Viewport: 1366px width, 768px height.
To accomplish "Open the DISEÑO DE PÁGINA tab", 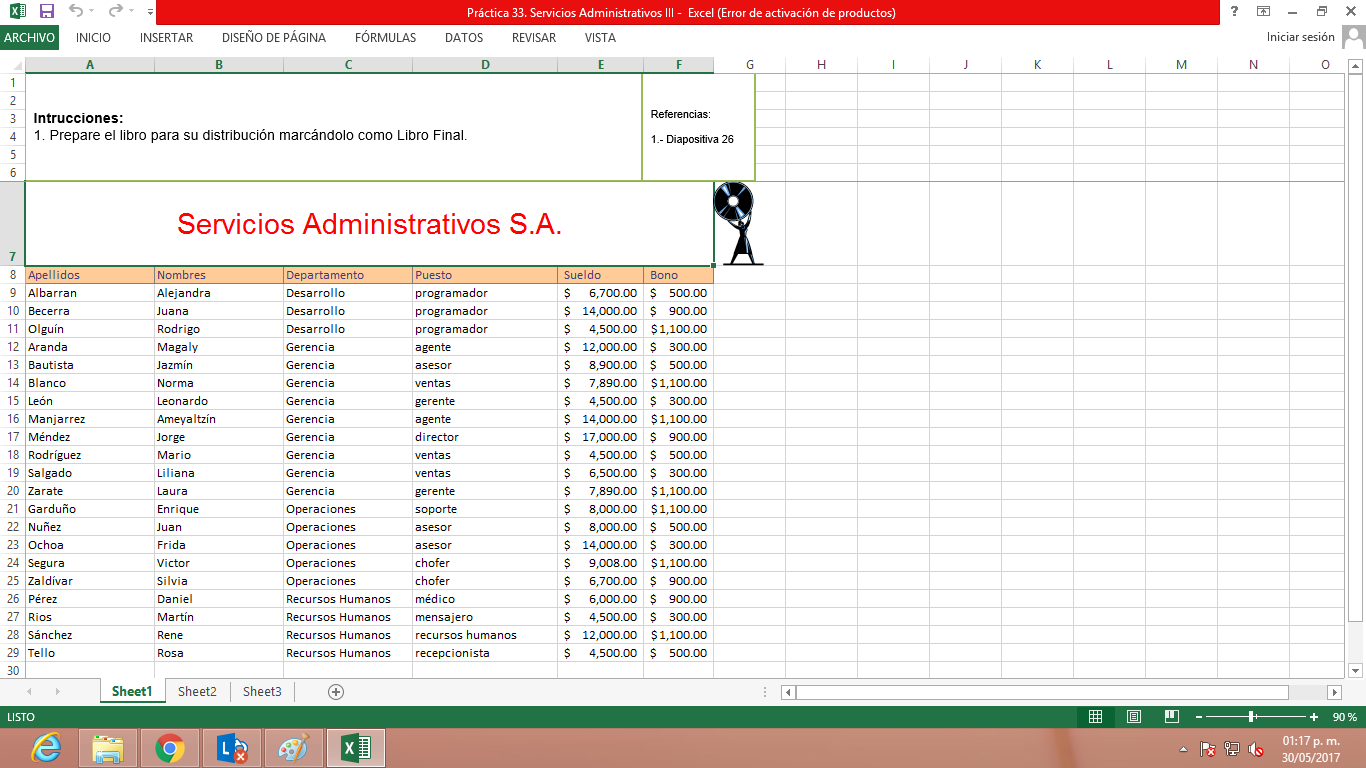I will (x=274, y=37).
